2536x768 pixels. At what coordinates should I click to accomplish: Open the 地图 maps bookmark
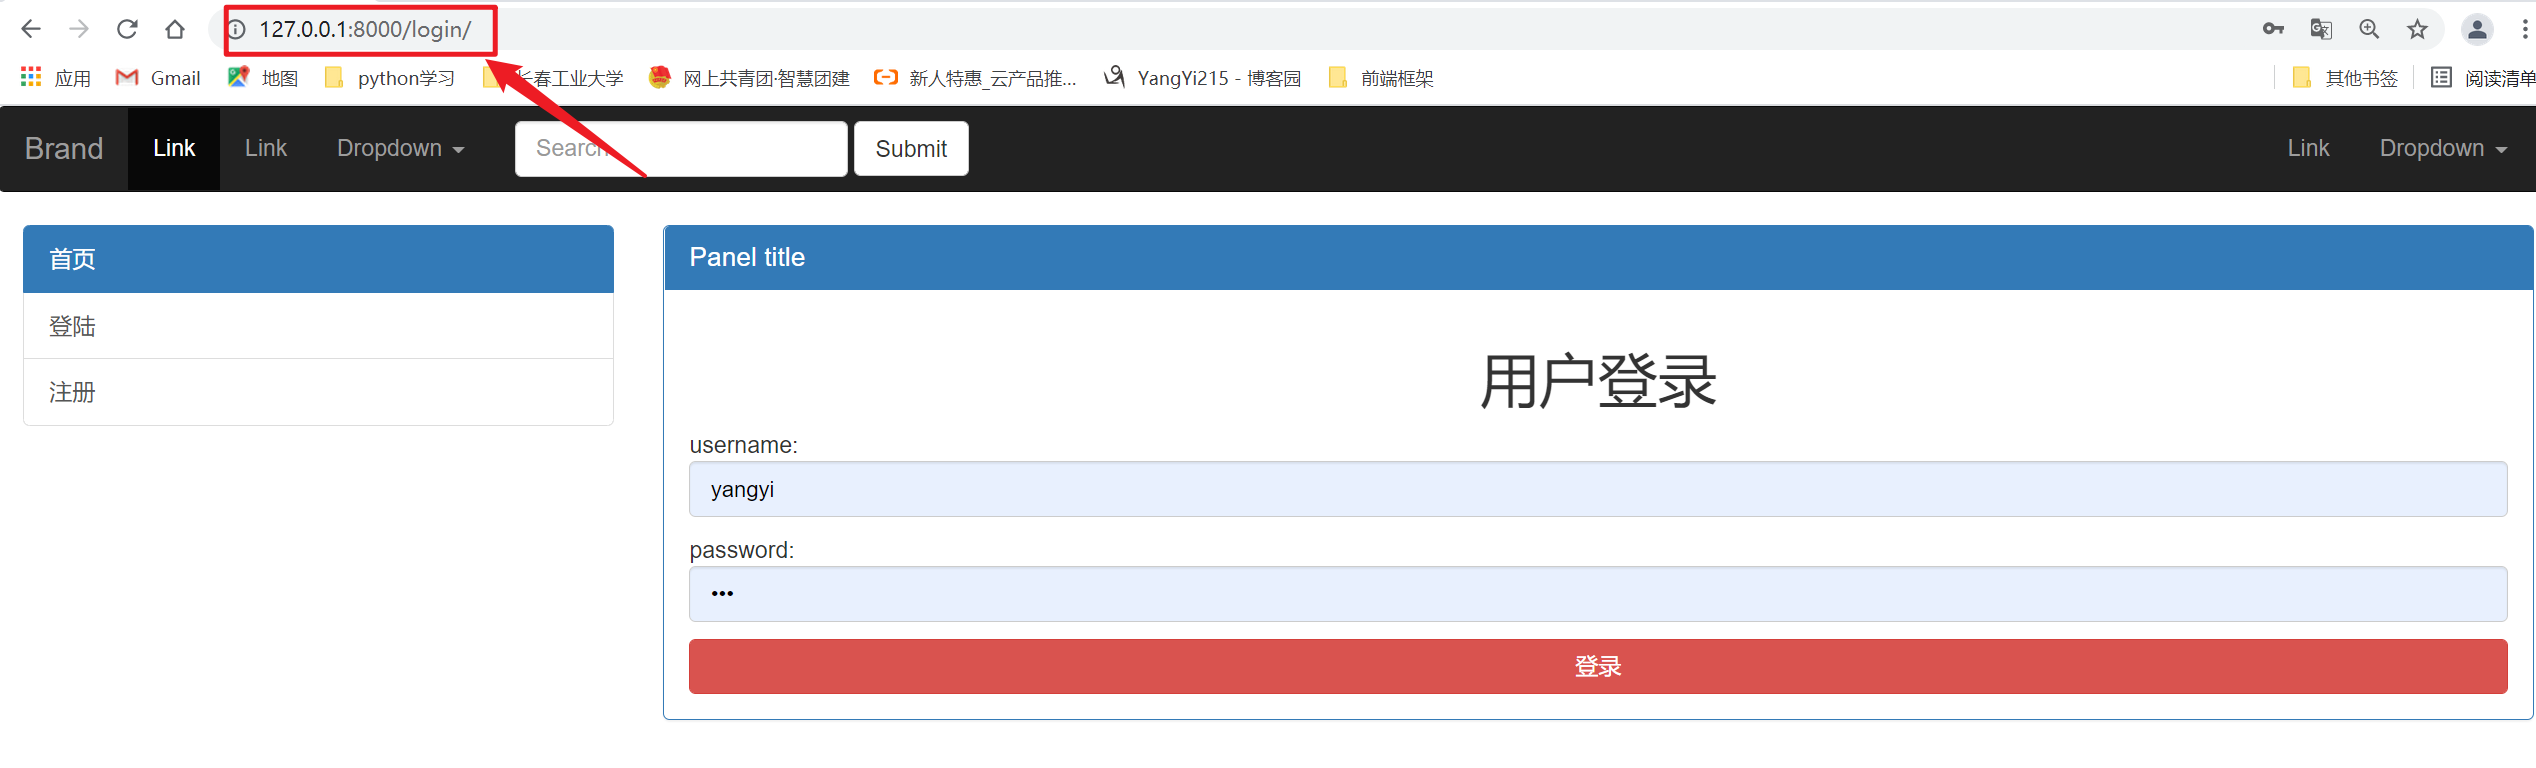point(263,78)
